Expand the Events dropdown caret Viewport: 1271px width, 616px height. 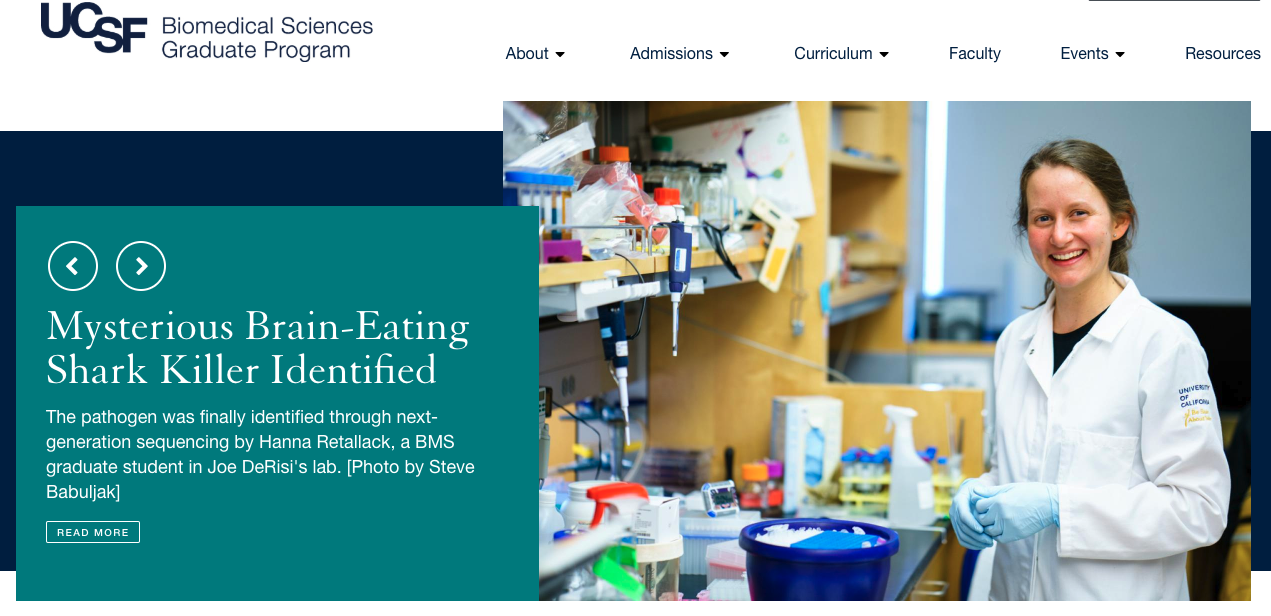tap(1120, 54)
